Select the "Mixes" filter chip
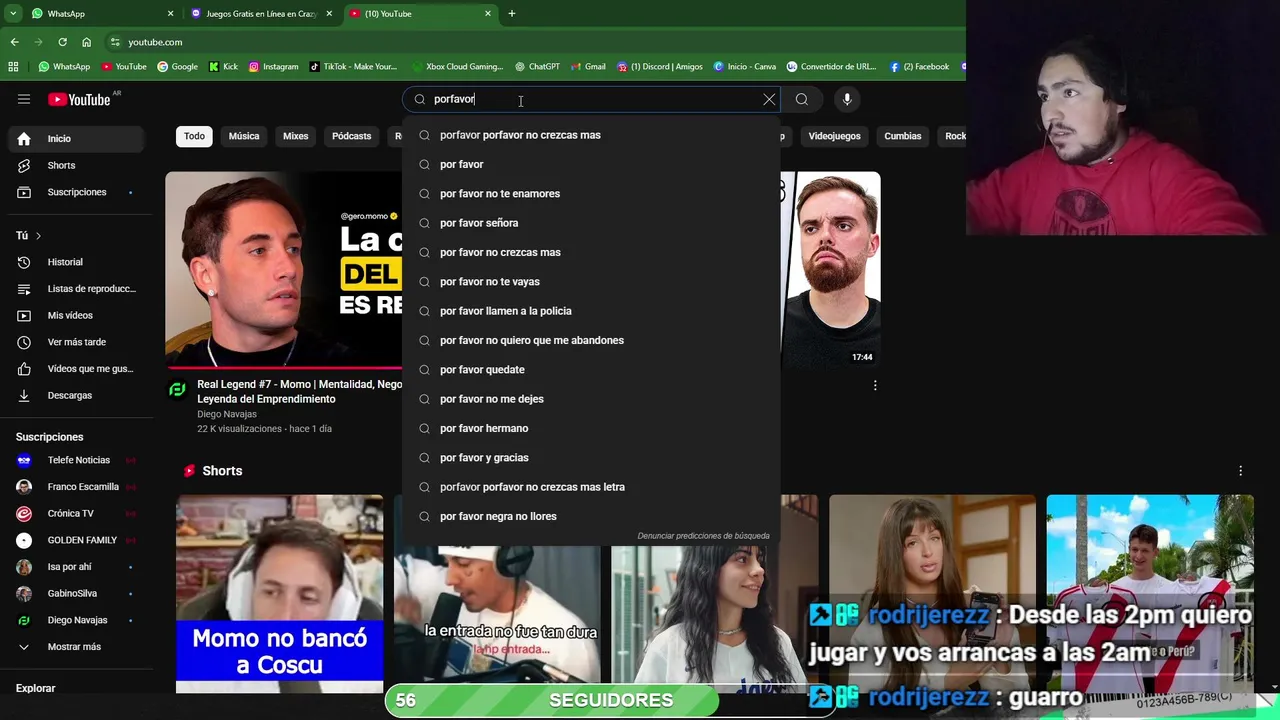This screenshot has width=1280, height=720. pos(296,136)
